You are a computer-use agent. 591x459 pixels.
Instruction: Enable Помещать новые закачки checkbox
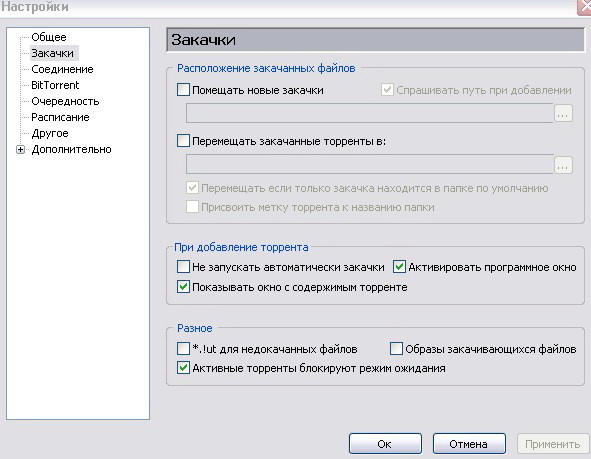183,90
